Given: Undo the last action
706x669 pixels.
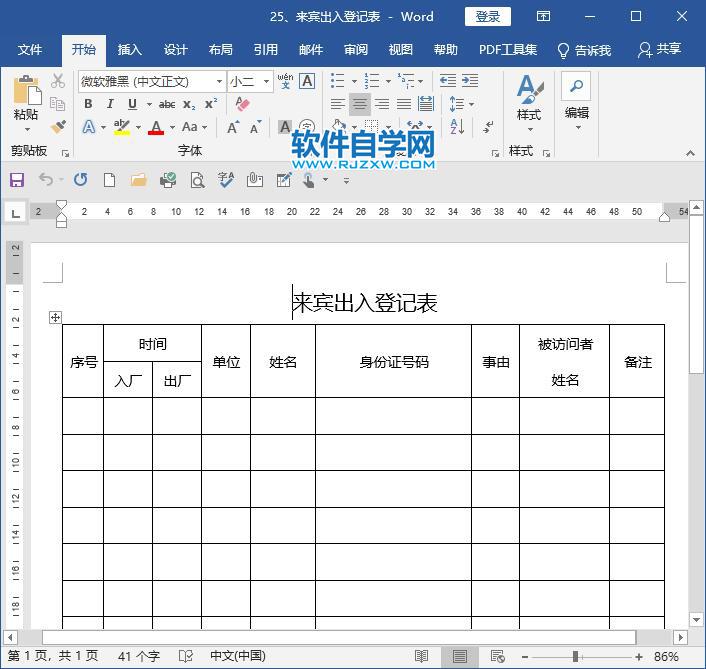Looking at the screenshot, I should 46,180.
